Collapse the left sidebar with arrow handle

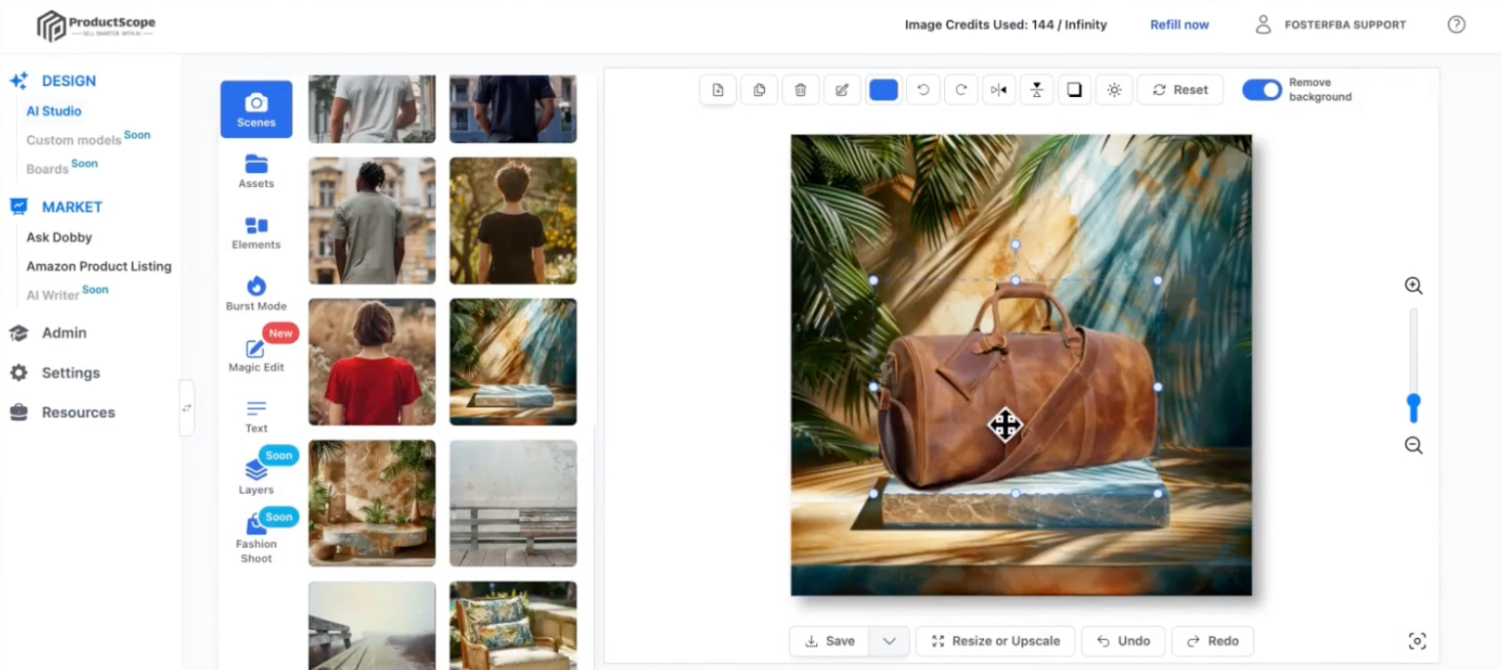(x=187, y=408)
